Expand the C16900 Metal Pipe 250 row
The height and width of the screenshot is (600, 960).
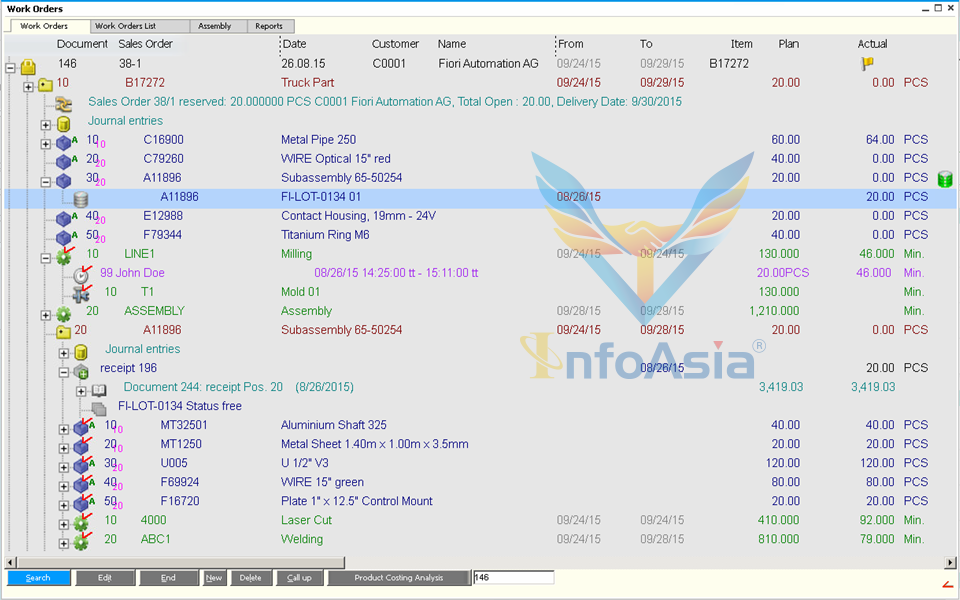(46, 144)
